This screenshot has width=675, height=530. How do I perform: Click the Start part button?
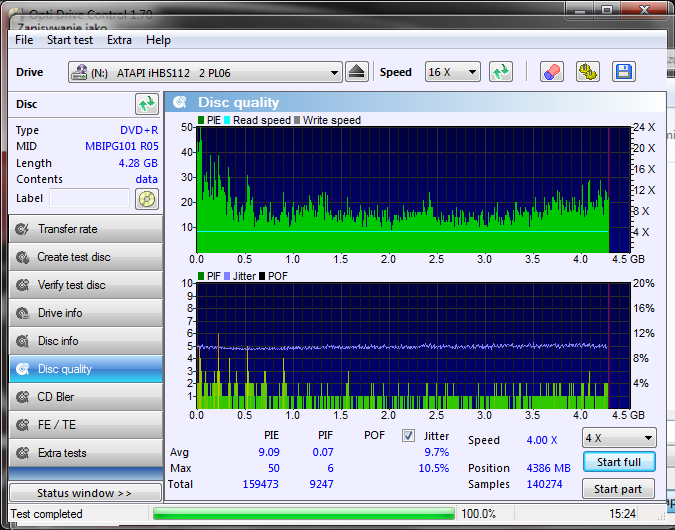point(618,489)
